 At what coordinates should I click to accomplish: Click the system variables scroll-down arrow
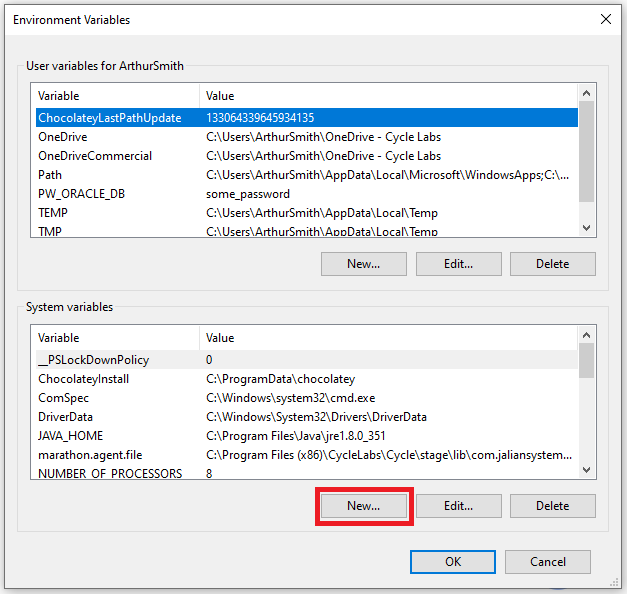587,470
